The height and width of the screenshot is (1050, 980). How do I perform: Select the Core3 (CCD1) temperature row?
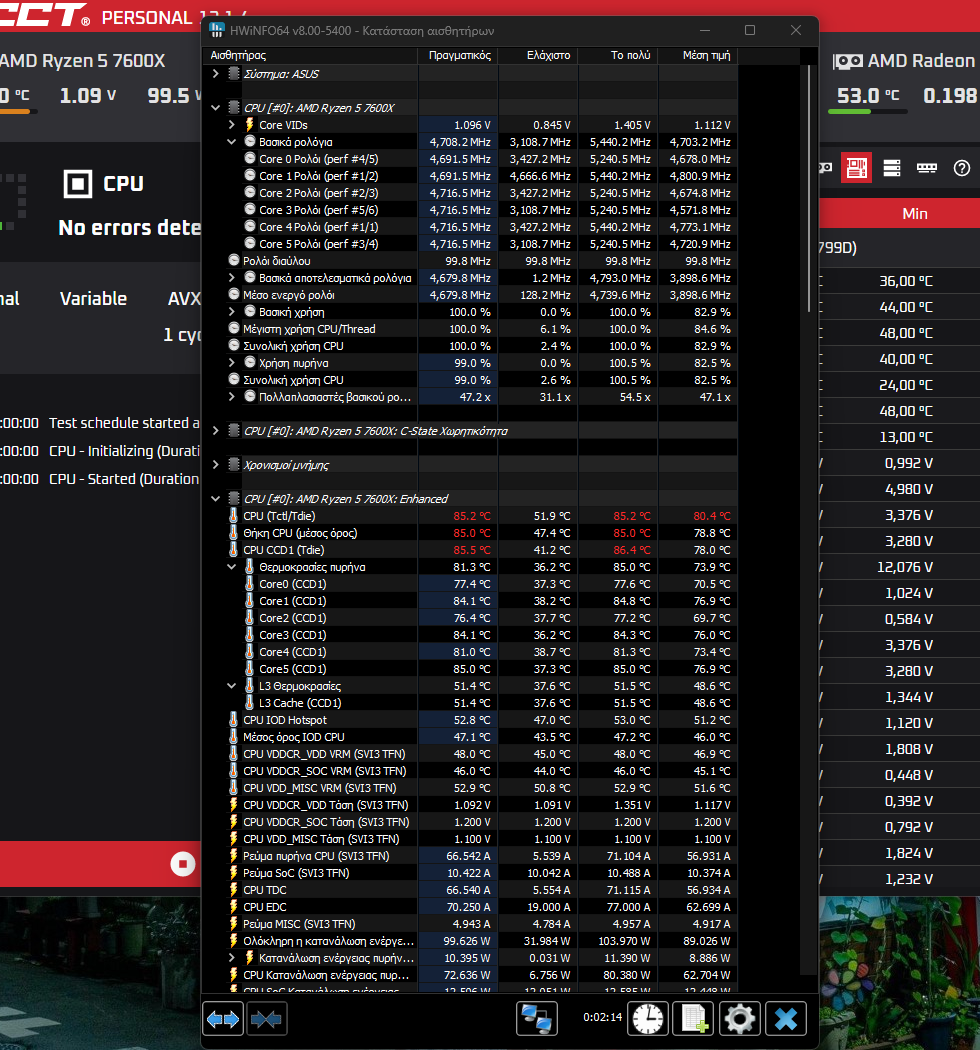coord(470,635)
